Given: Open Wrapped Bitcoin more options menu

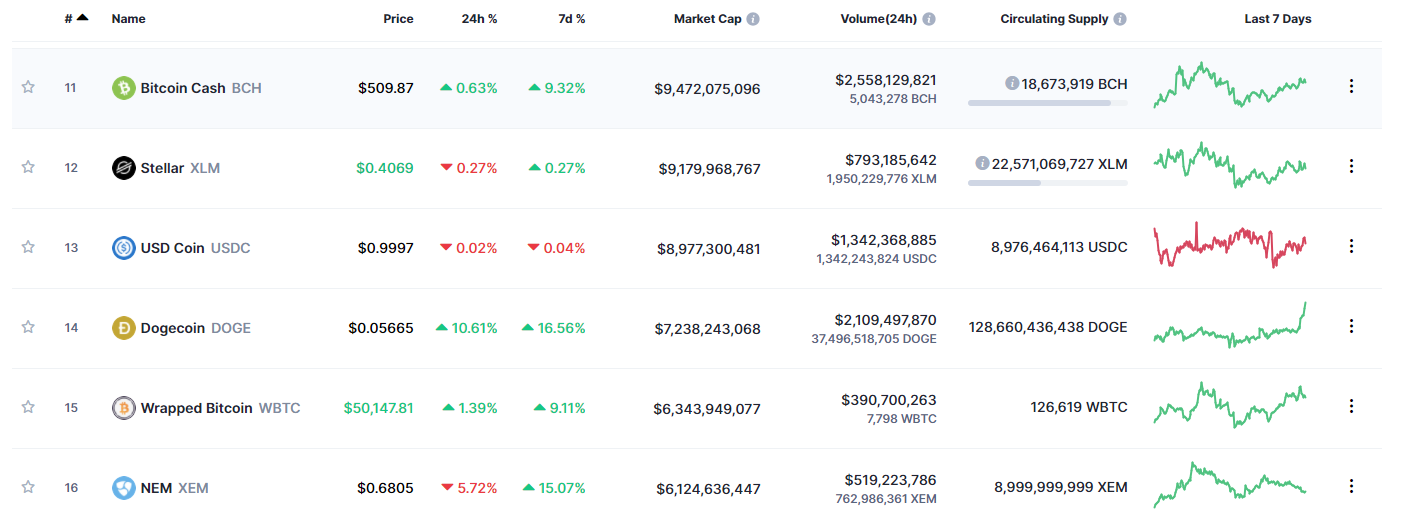Looking at the screenshot, I should pos(1351,407).
